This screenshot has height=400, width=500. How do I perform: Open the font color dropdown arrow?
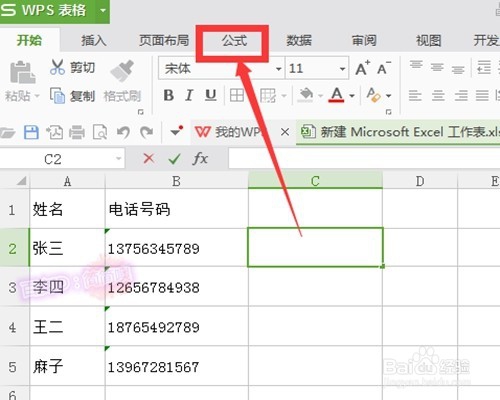(x=352, y=96)
